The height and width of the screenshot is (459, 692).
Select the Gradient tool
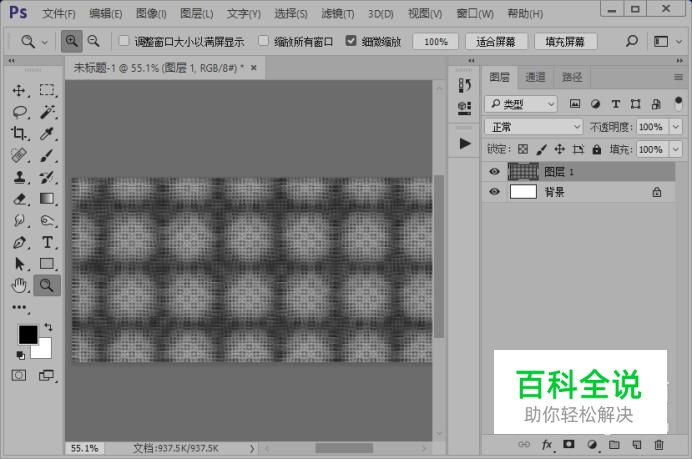[x=47, y=199]
